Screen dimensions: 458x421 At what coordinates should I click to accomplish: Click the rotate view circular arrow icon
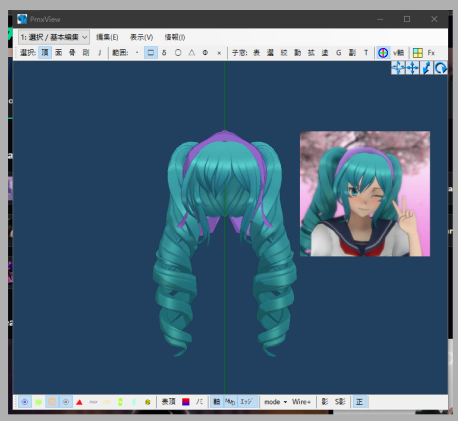[441, 68]
